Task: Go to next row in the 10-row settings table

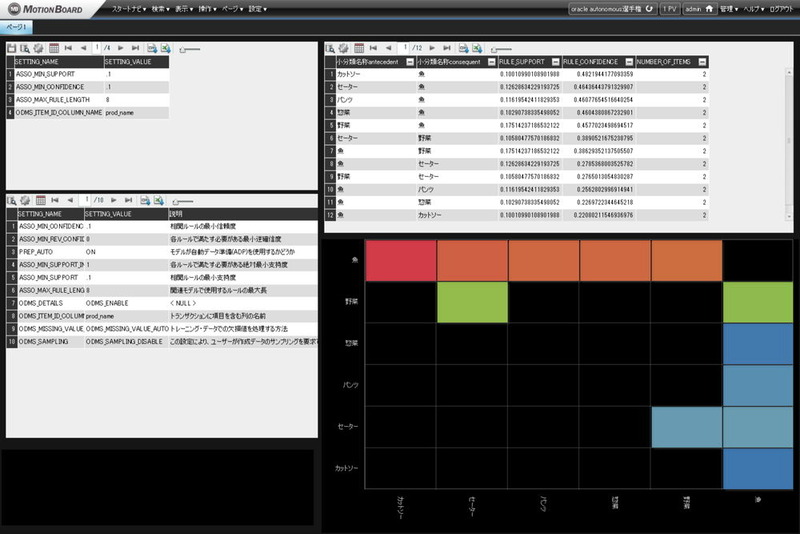Action: coord(114,200)
